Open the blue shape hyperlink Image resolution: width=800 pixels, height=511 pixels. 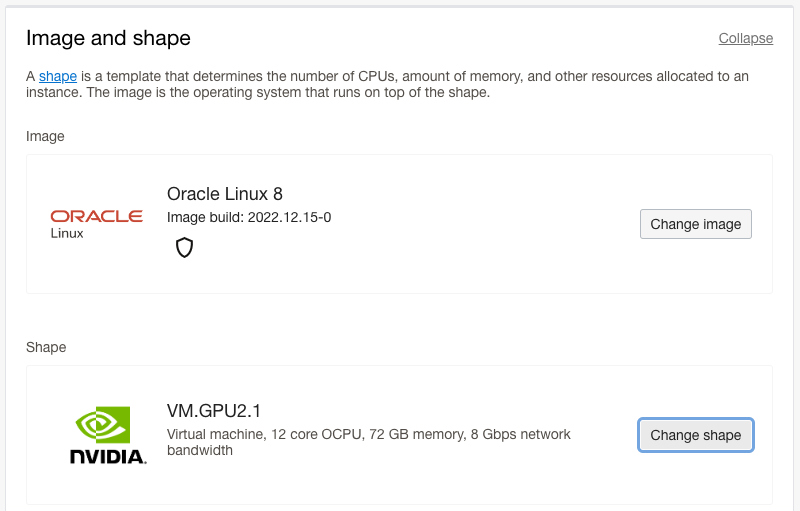[x=58, y=76]
